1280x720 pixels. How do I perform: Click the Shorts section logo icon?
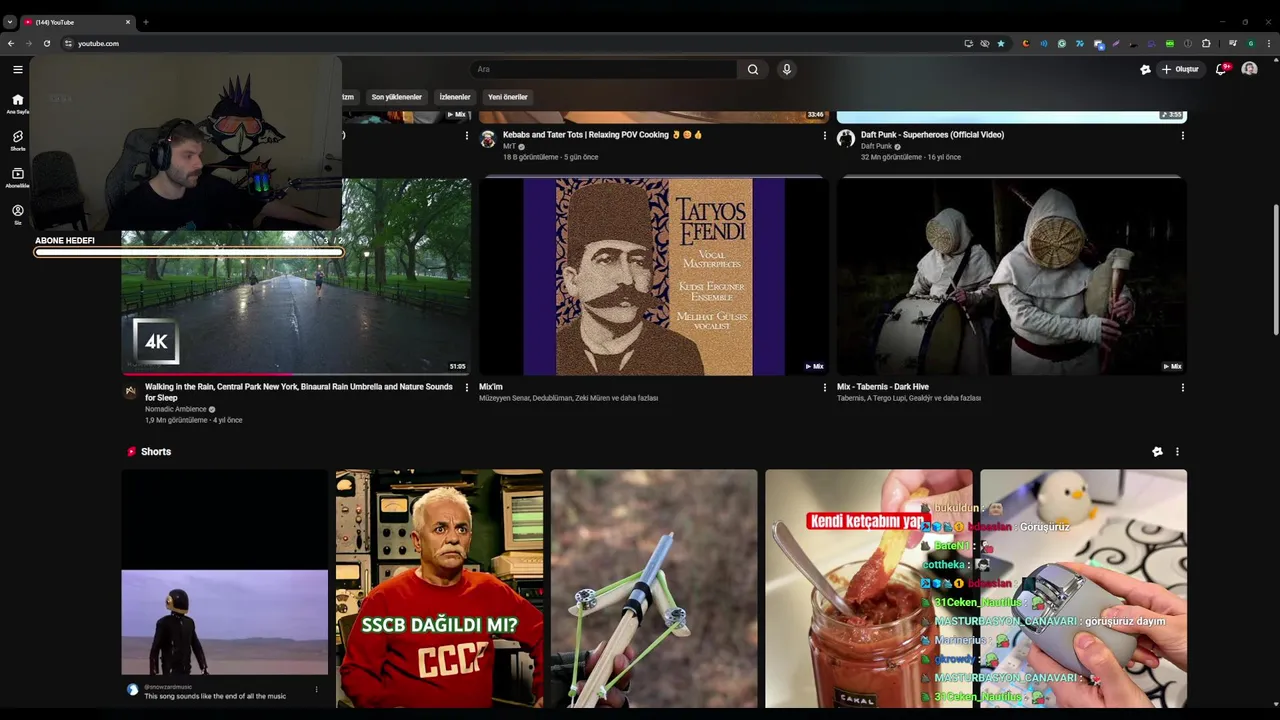[131, 452]
